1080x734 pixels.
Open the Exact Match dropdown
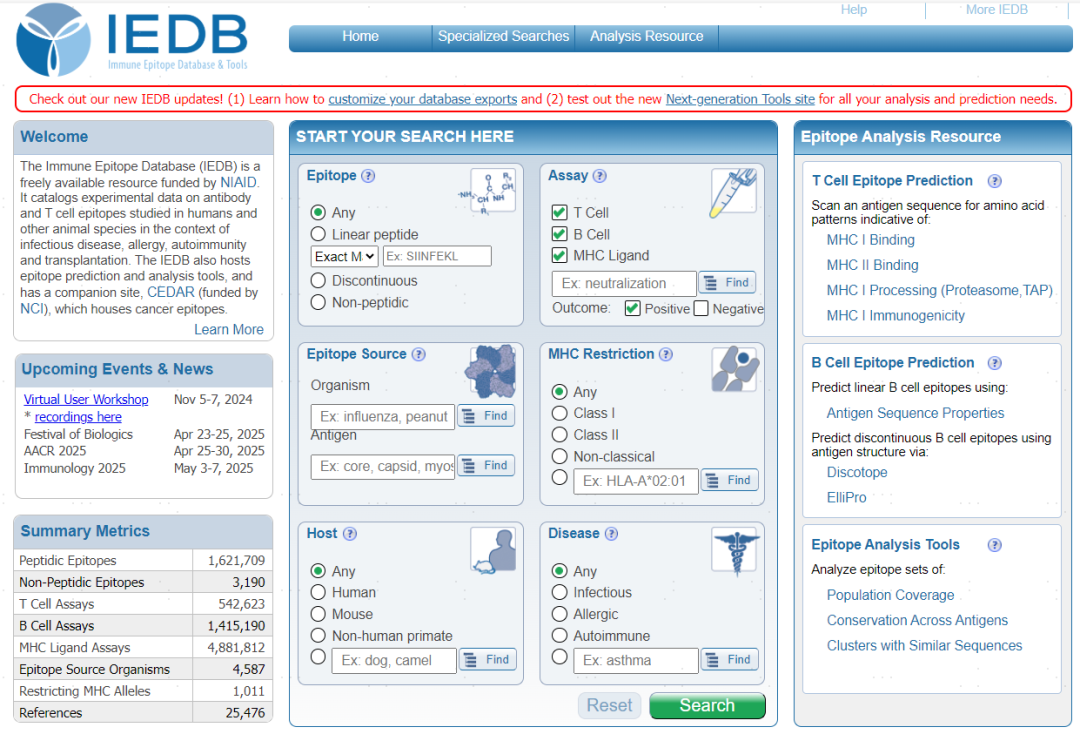(x=344, y=257)
